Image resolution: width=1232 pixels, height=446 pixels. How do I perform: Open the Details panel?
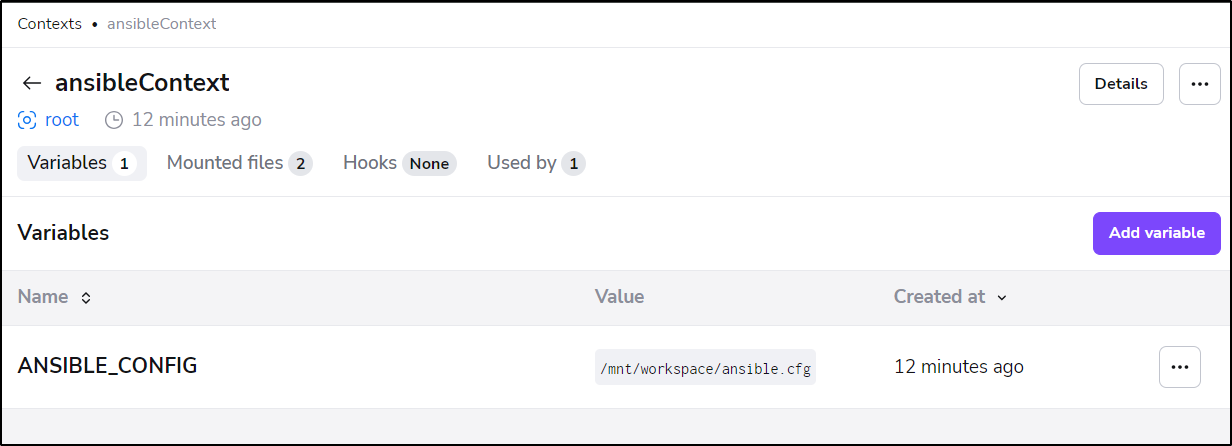(1121, 84)
